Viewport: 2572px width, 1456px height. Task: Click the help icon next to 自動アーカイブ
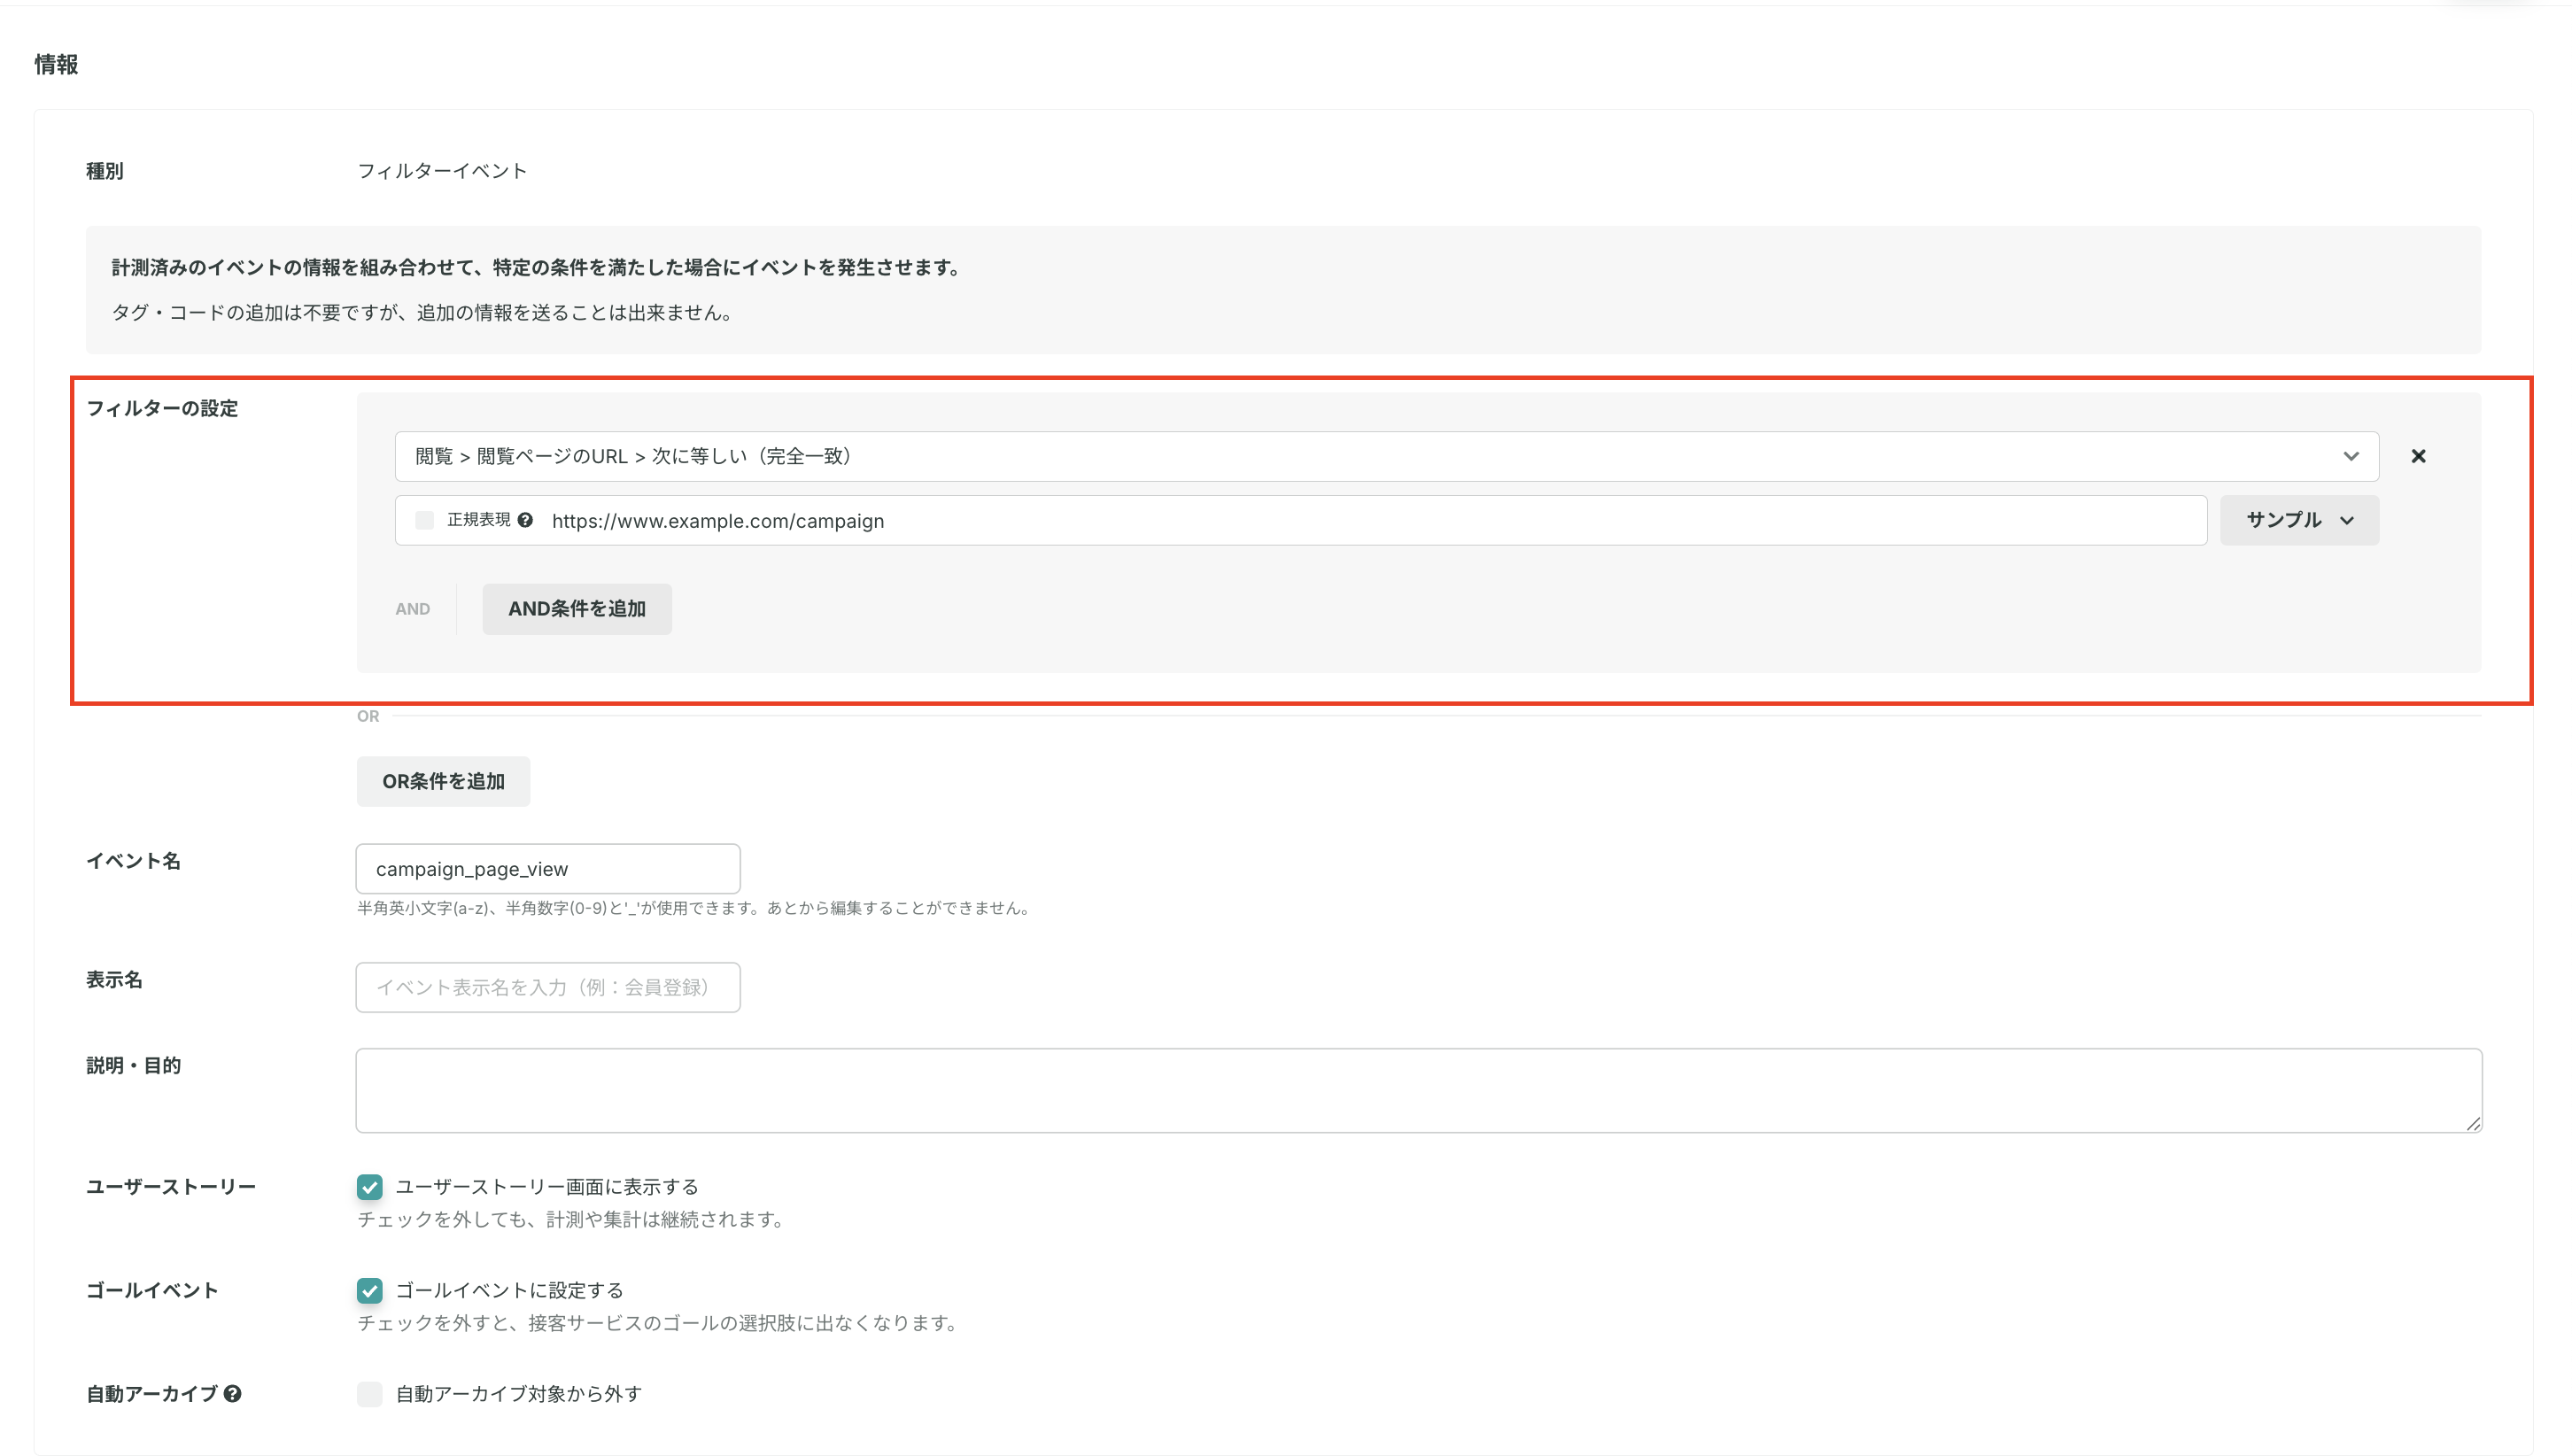[232, 1393]
